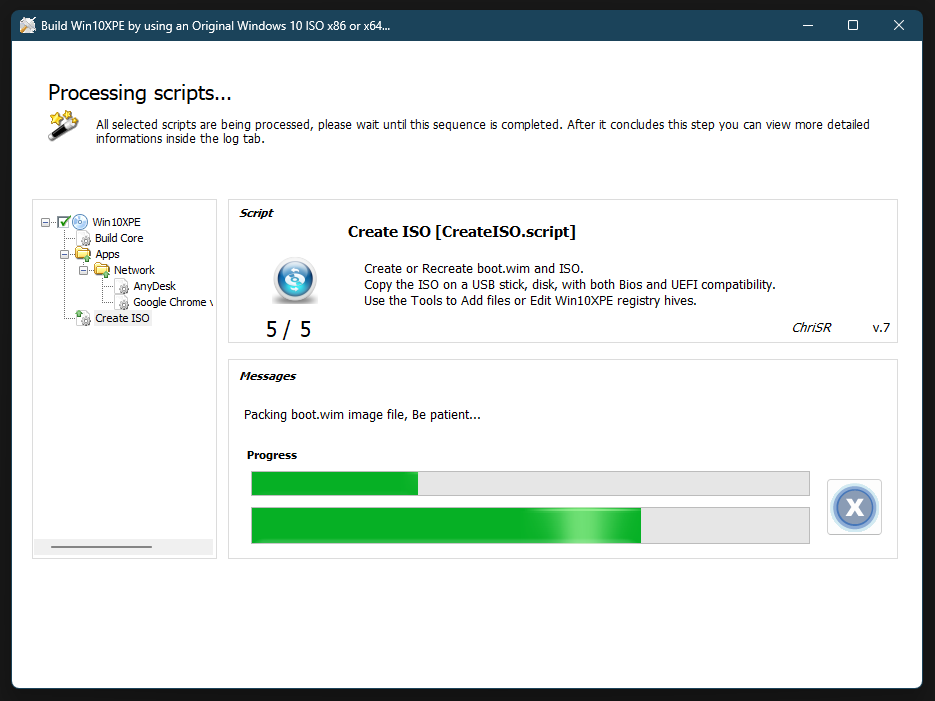Click the Create ISO script refresh disc icon
This screenshot has height=701, width=935.
295,280
